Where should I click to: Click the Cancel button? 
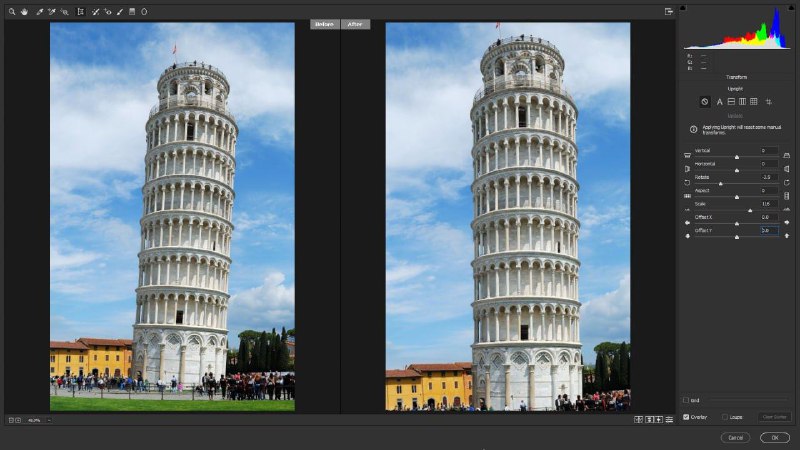pyautogui.click(x=735, y=438)
